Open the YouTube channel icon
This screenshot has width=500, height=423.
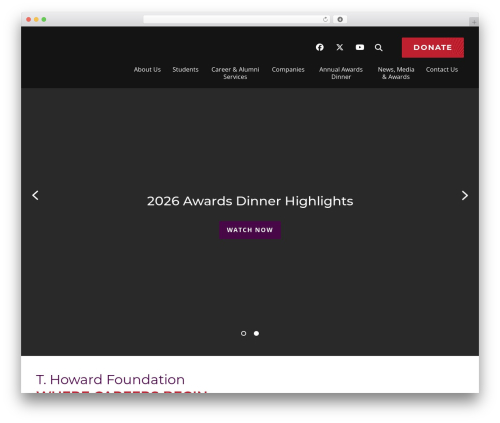tap(360, 47)
